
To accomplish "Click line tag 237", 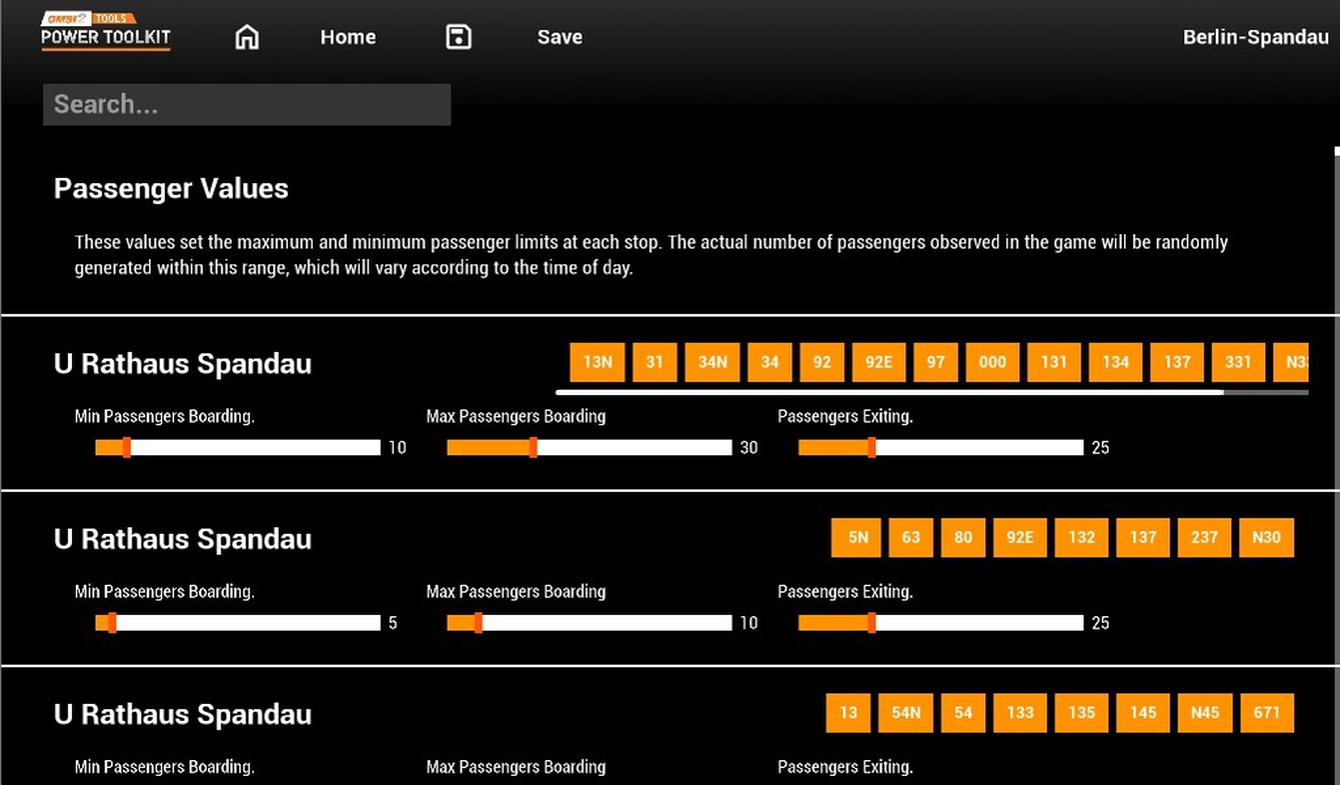I will 1204,537.
